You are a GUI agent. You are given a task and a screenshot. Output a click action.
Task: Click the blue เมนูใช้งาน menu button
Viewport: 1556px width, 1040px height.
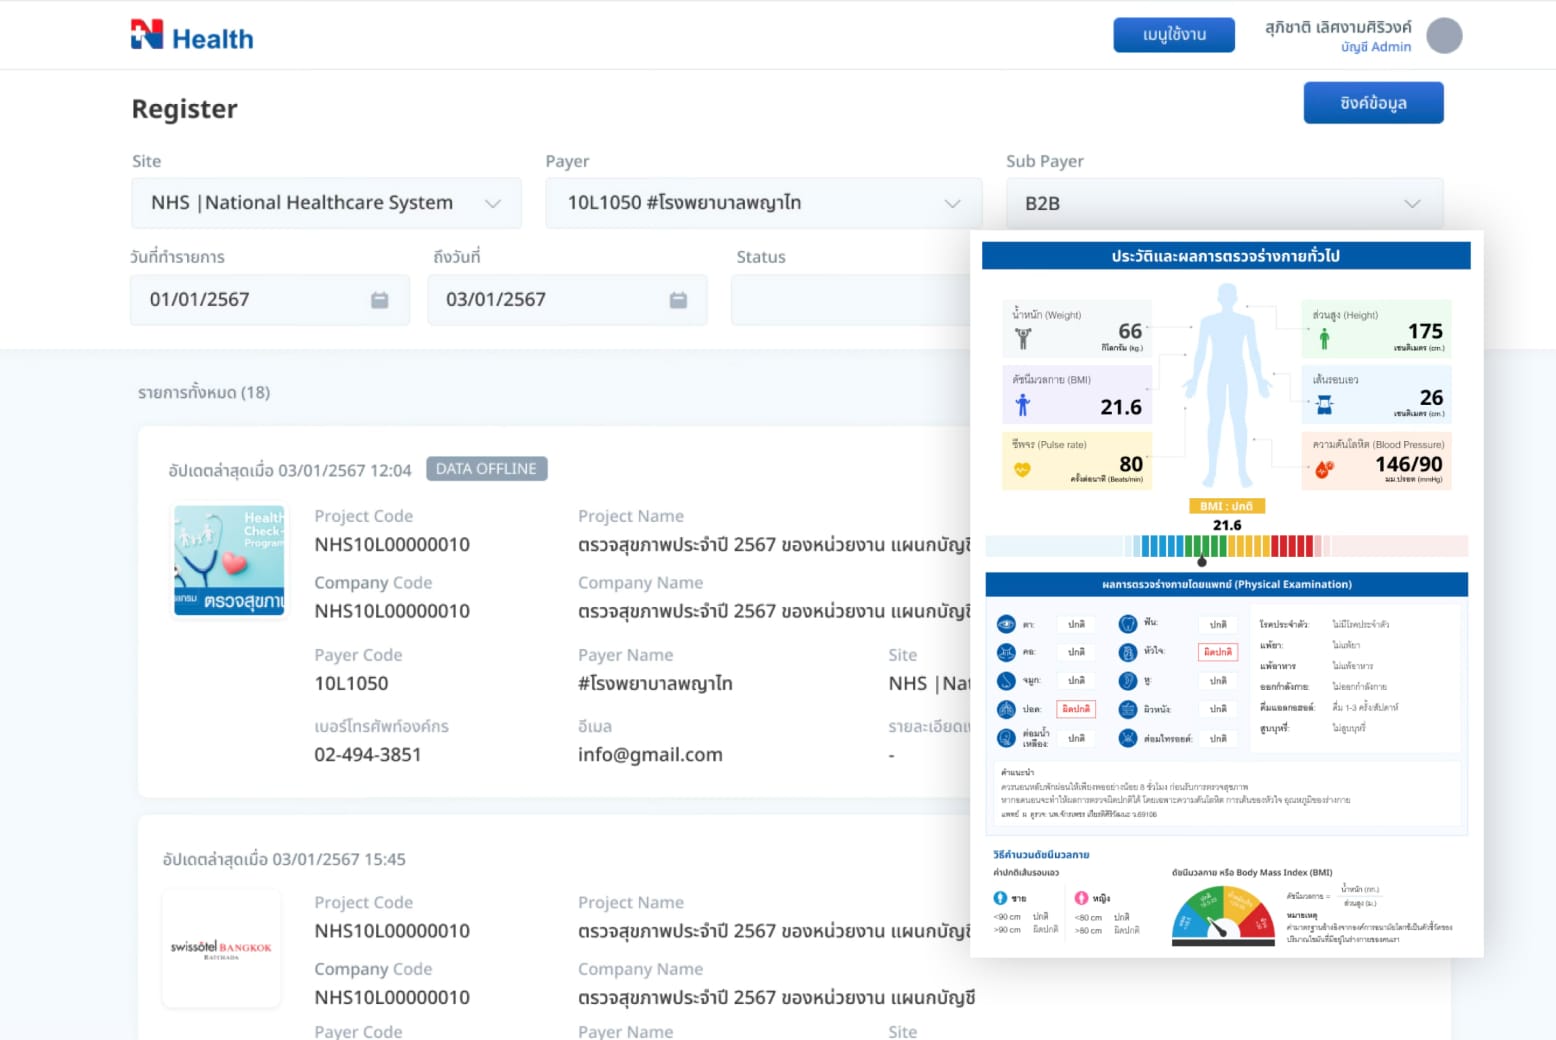1174,35
